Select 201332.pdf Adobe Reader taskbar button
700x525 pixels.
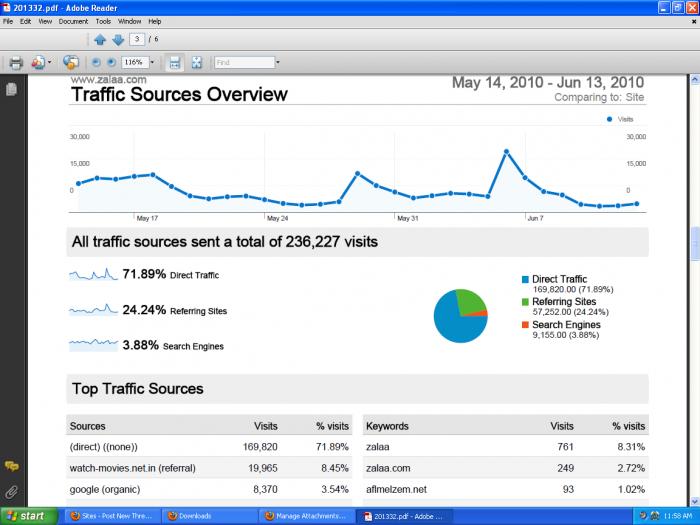click(x=404, y=516)
